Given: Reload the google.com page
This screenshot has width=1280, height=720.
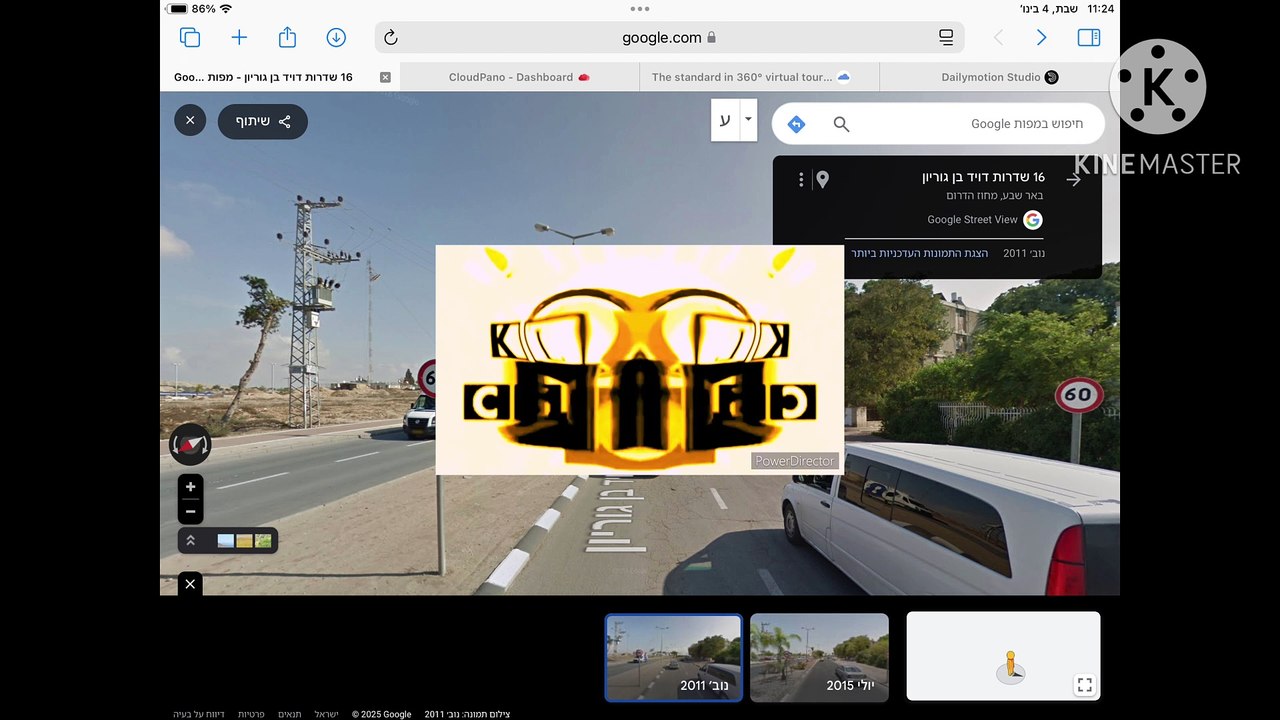Looking at the screenshot, I should coord(391,37).
